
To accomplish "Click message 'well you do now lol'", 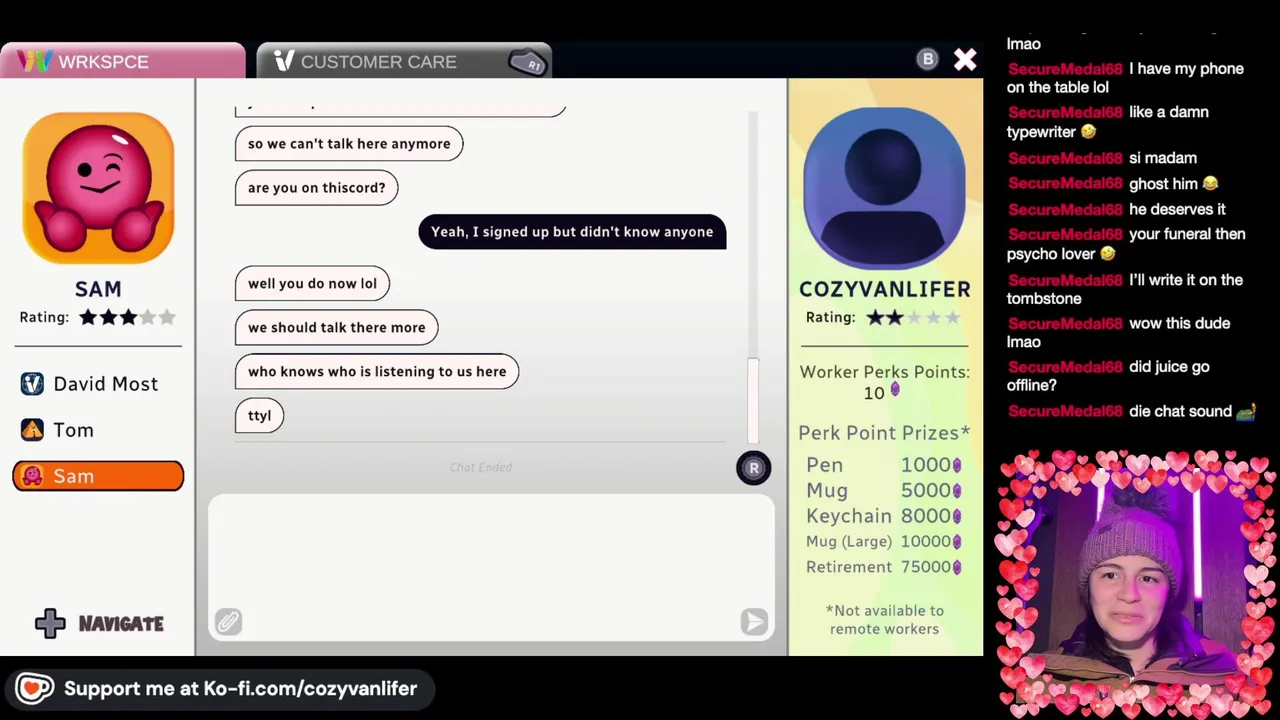I will pos(312,284).
